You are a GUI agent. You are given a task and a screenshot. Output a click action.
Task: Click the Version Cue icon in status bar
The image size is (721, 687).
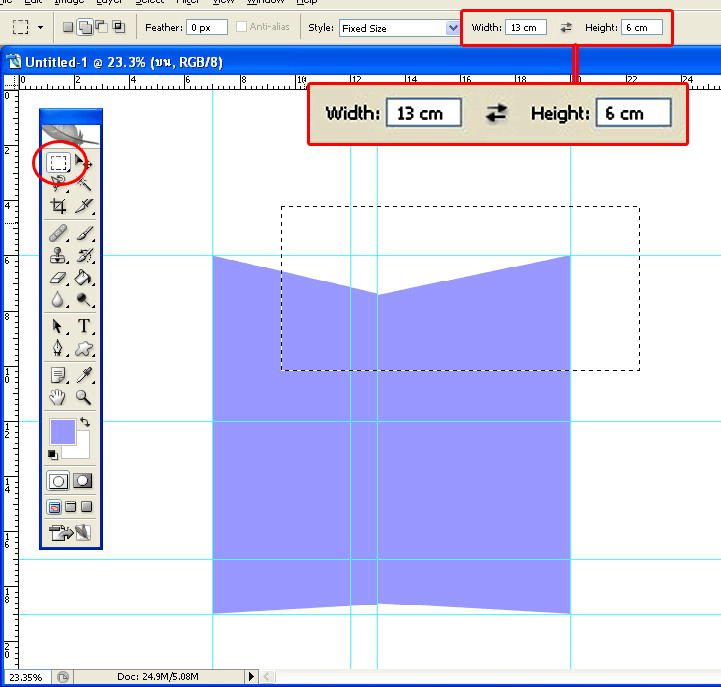point(63,677)
